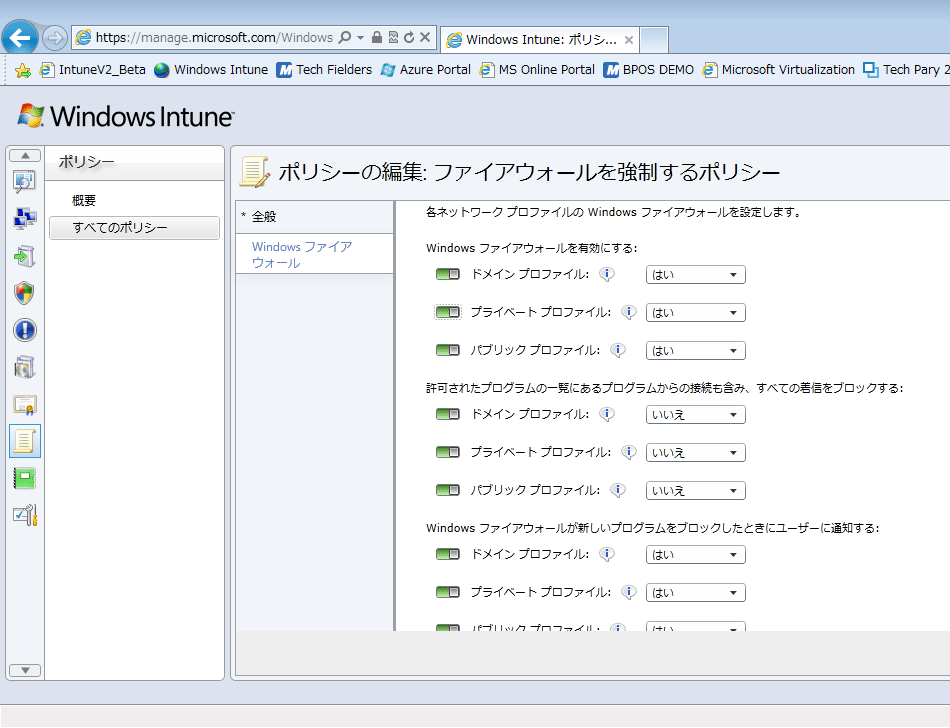
Task: Click the Compatibility View icon in address bar
Action: 393,38
